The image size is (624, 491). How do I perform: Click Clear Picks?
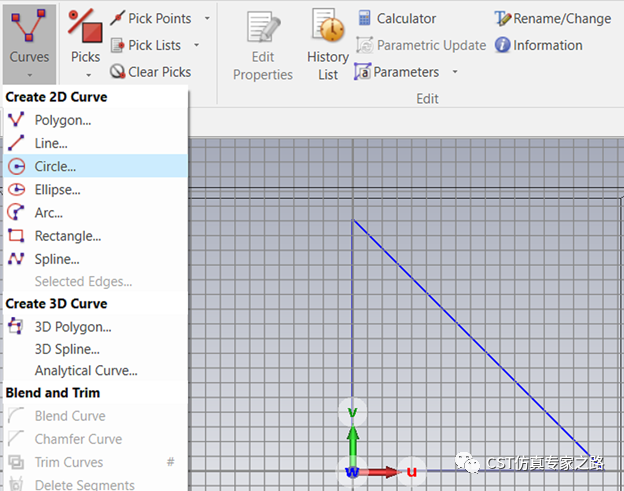coord(150,72)
